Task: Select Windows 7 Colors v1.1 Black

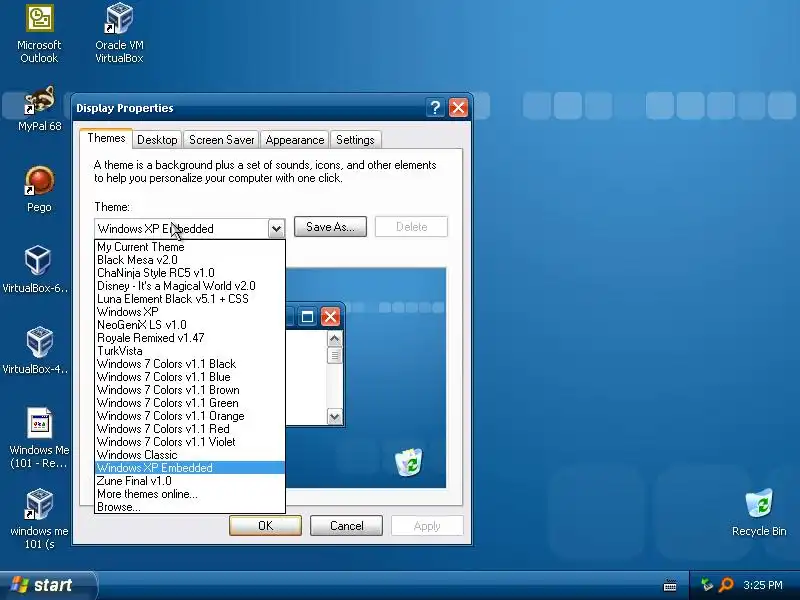Action: 190,364
